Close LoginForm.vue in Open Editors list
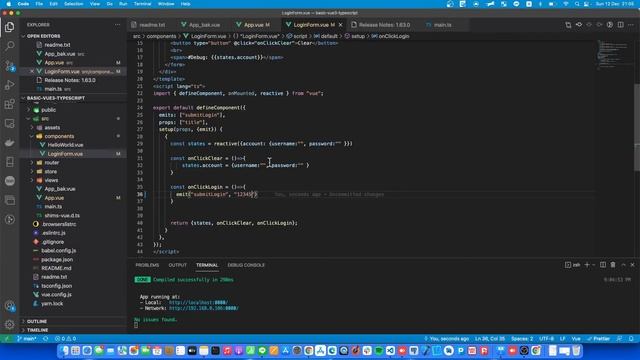This screenshot has height=360, width=640. point(32,71)
